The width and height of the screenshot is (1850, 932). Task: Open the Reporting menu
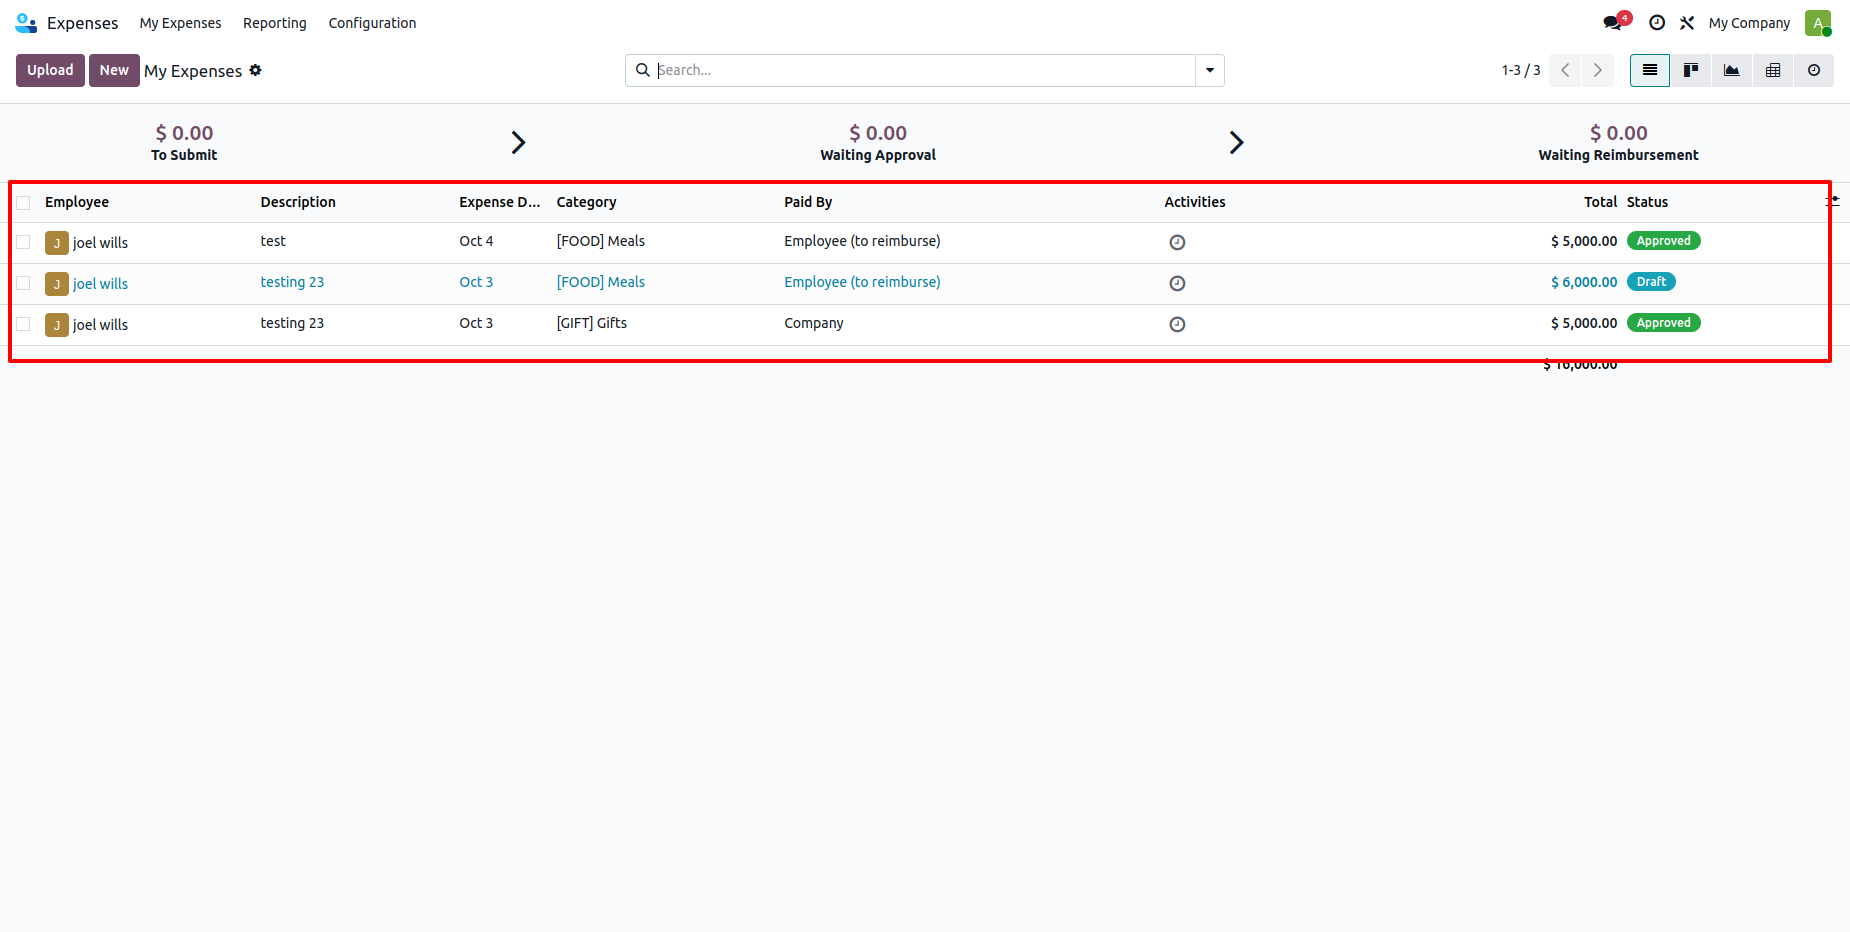(274, 23)
